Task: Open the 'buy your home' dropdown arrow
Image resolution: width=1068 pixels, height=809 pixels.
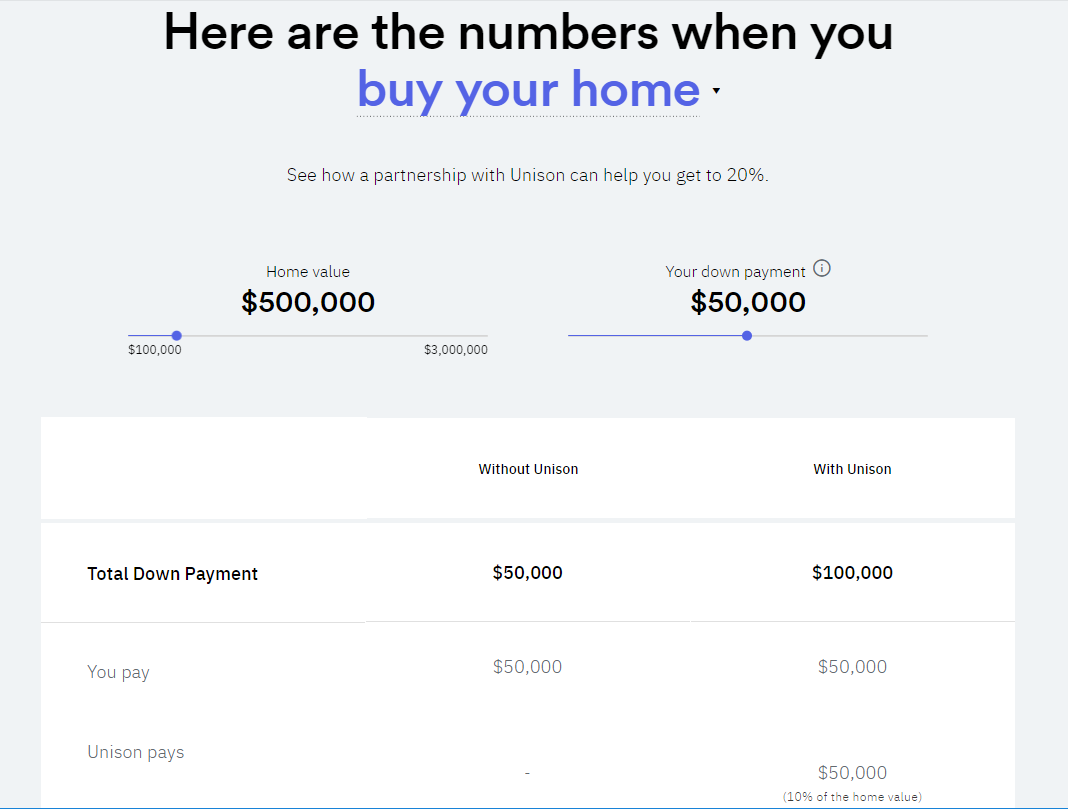Action: 716,91
